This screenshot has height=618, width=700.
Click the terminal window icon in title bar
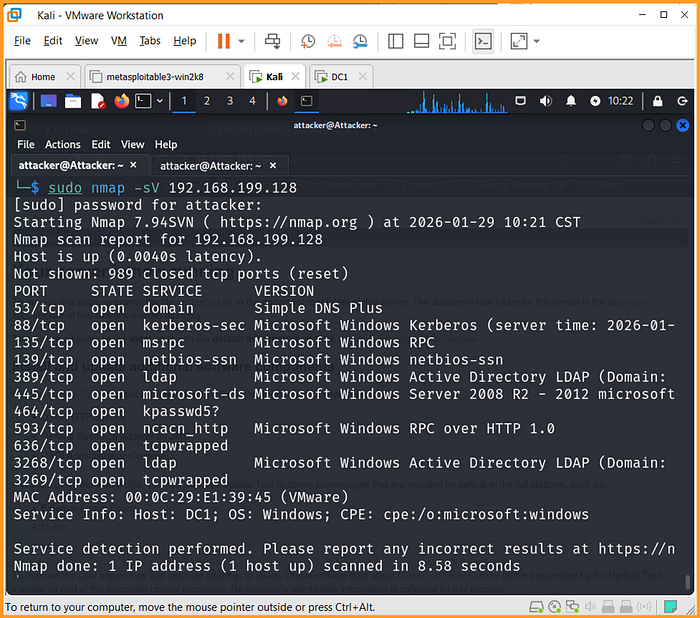[x=20, y=125]
